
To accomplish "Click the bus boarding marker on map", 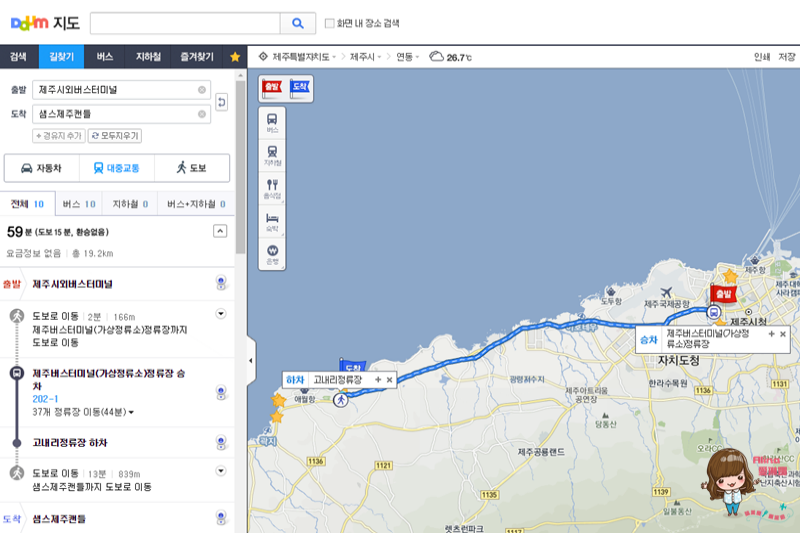I will [714, 312].
